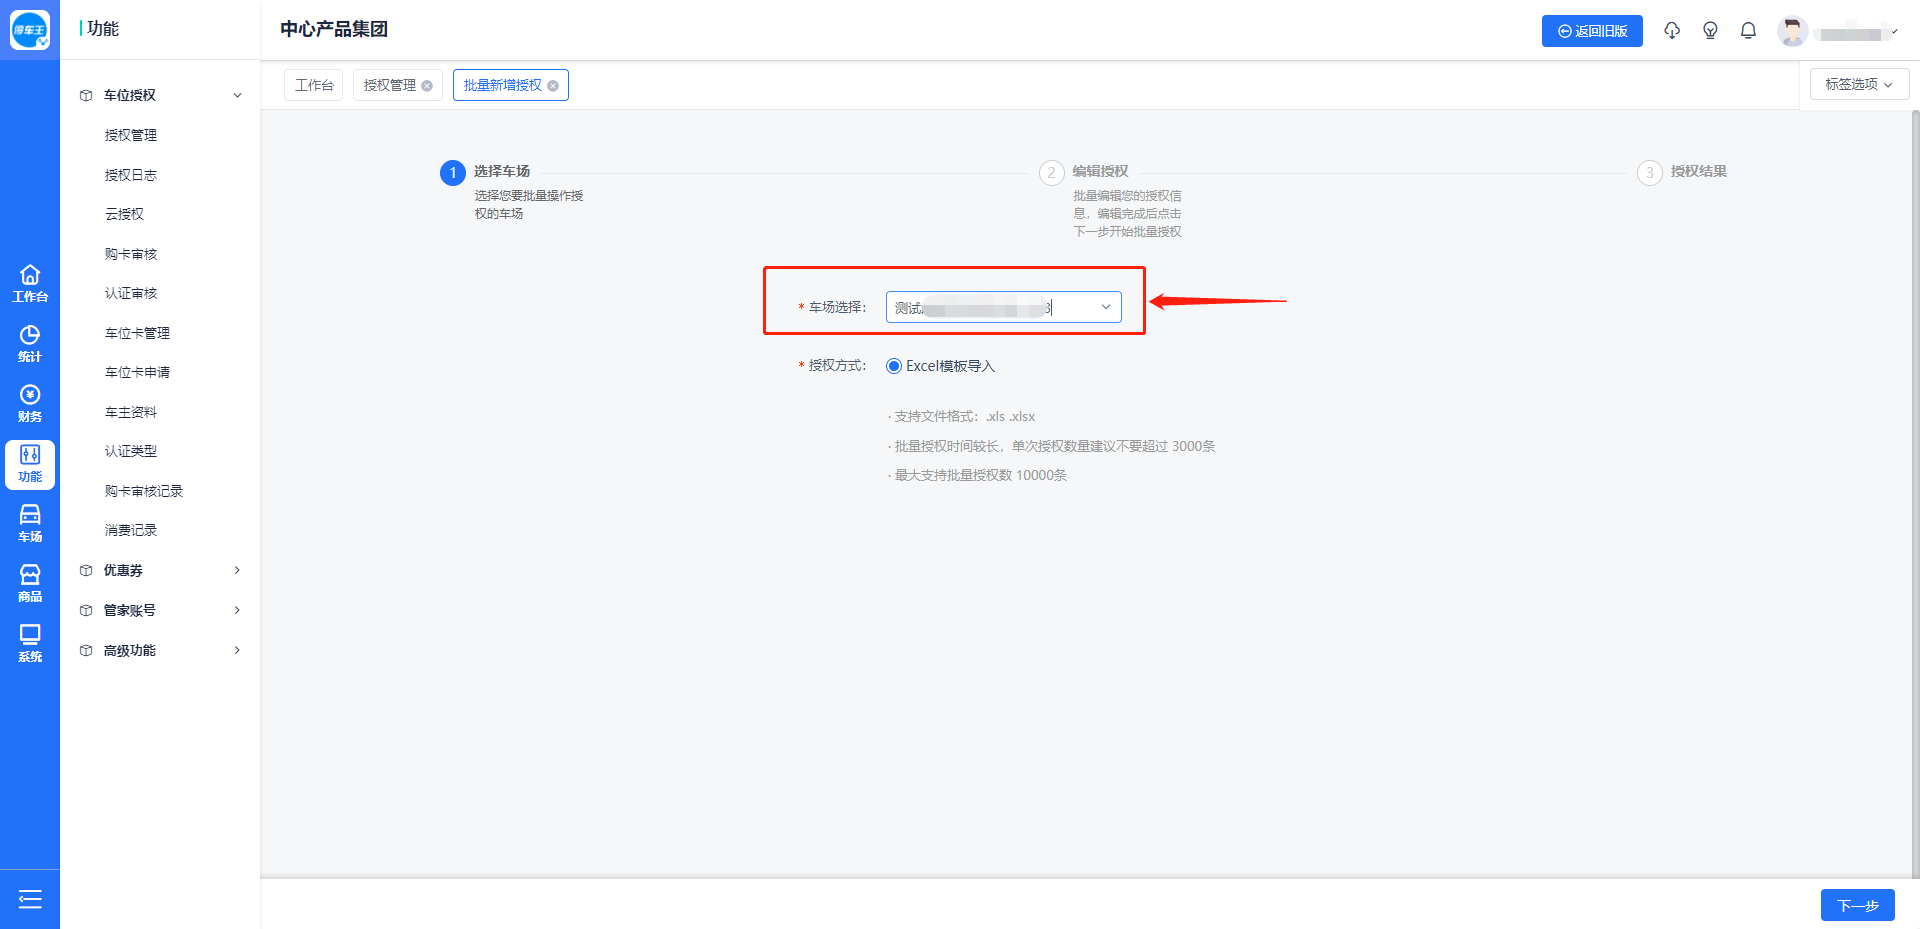Open the 系统 sidebar section
The height and width of the screenshot is (929, 1920).
pos(30,643)
